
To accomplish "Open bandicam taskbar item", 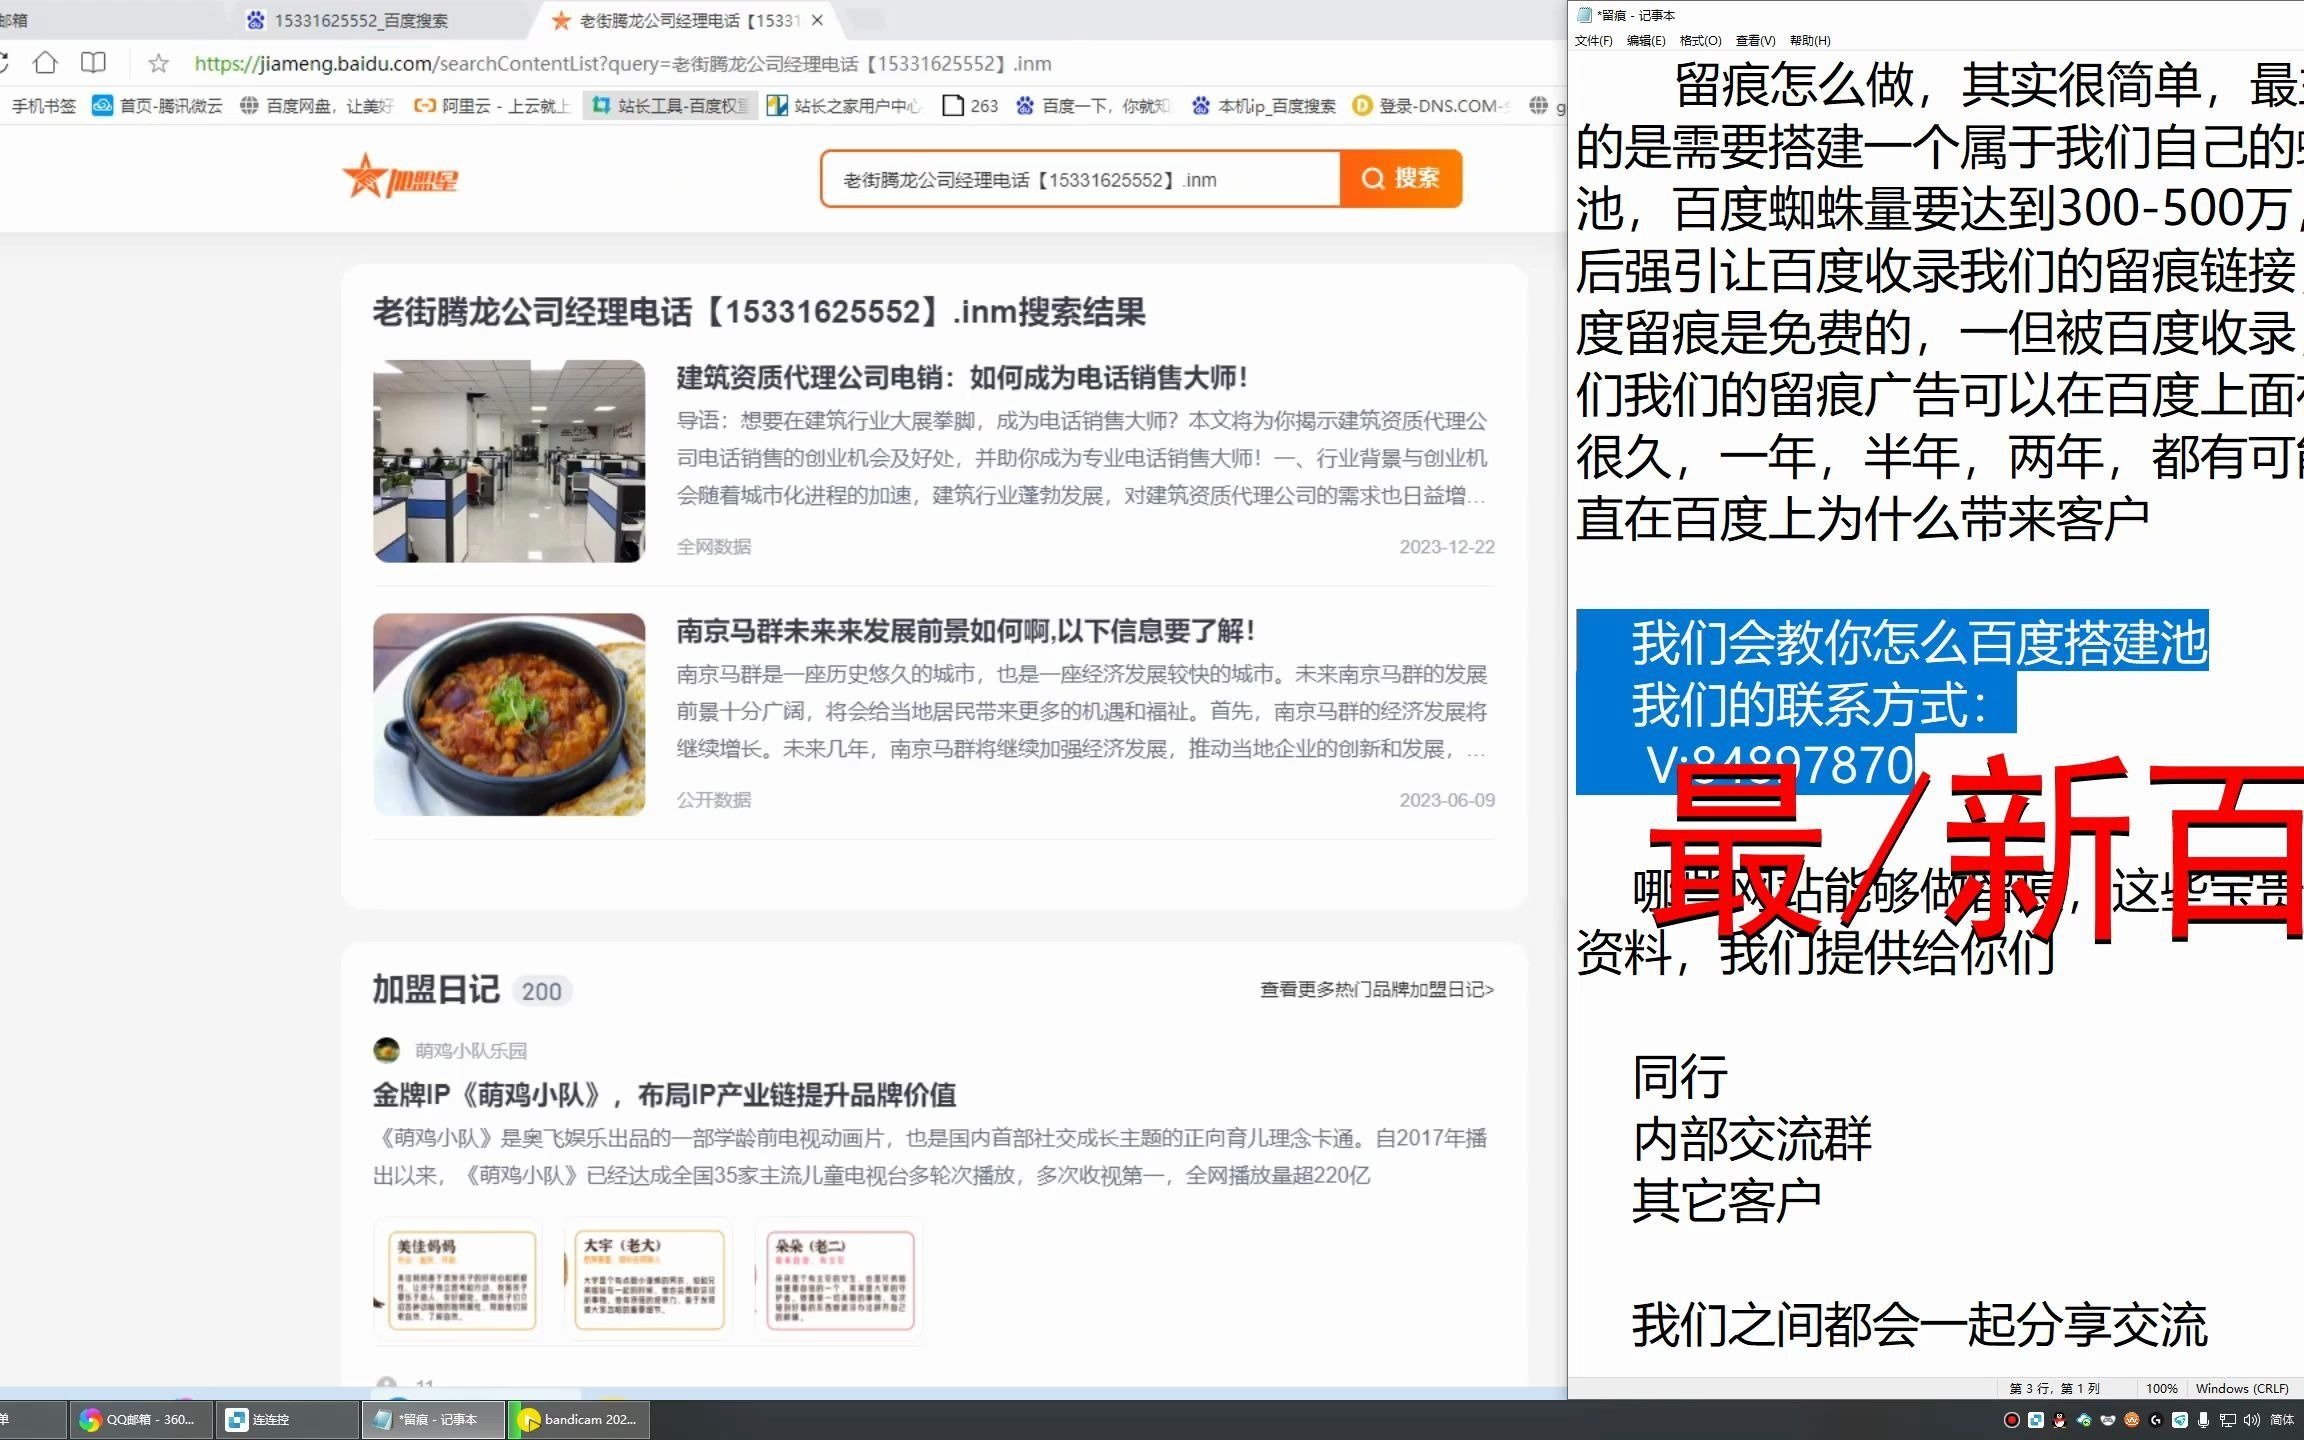I will click(580, 1420).
